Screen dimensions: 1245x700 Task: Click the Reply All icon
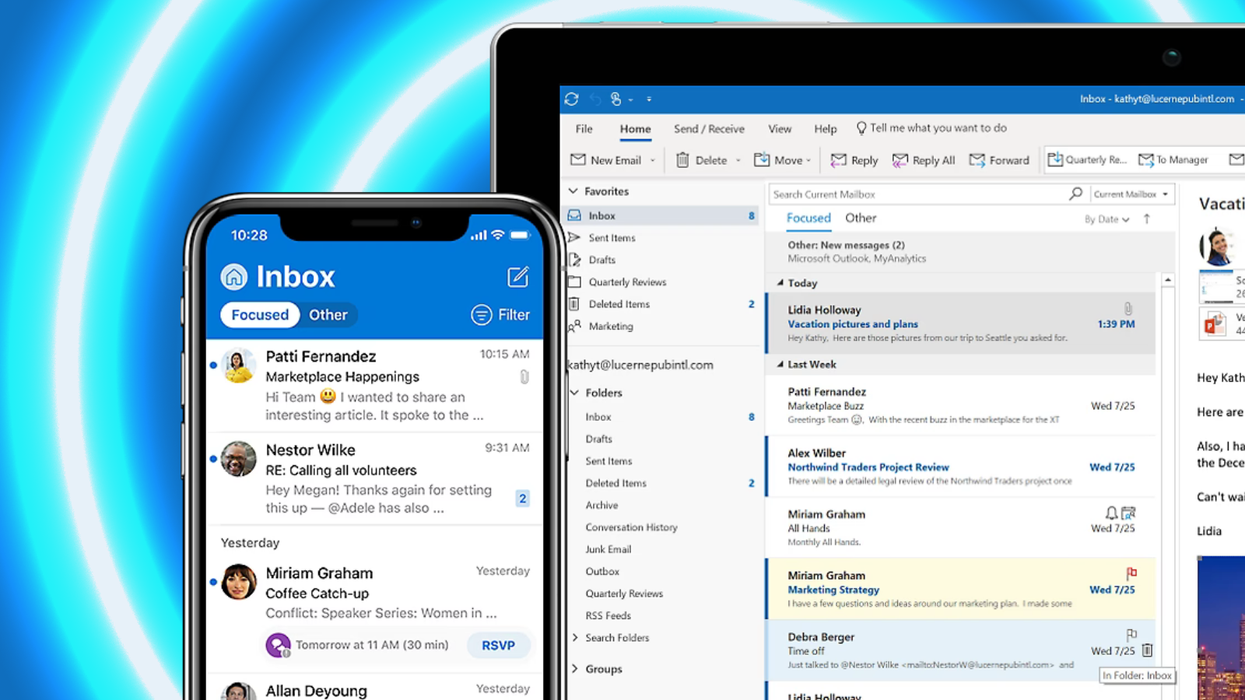(901, 159)
